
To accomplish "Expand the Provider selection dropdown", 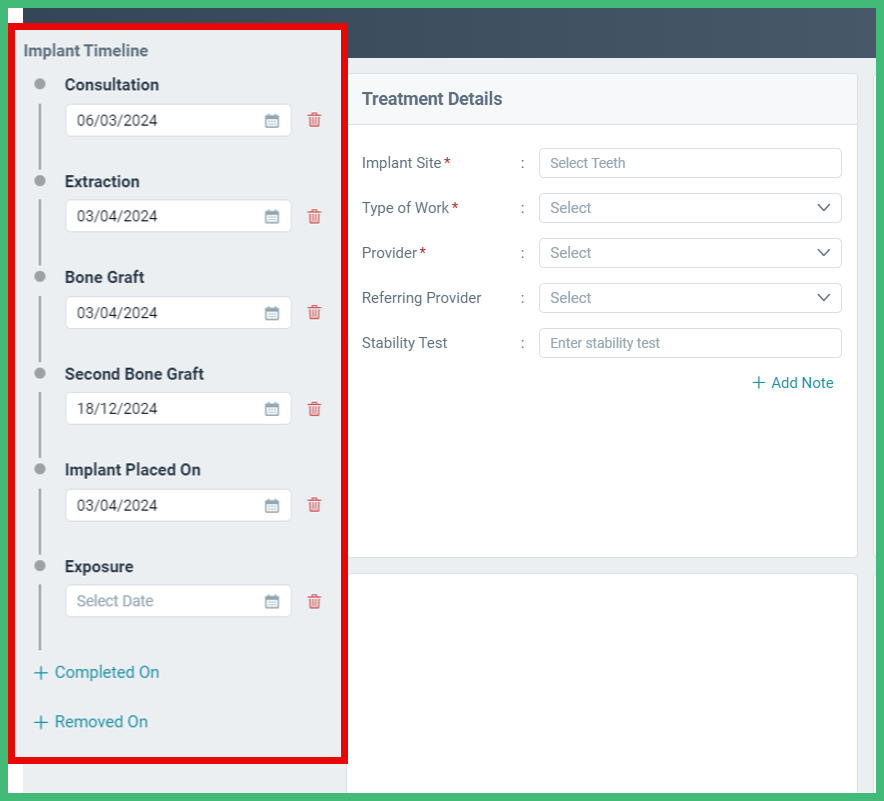I will coord(823,253).
